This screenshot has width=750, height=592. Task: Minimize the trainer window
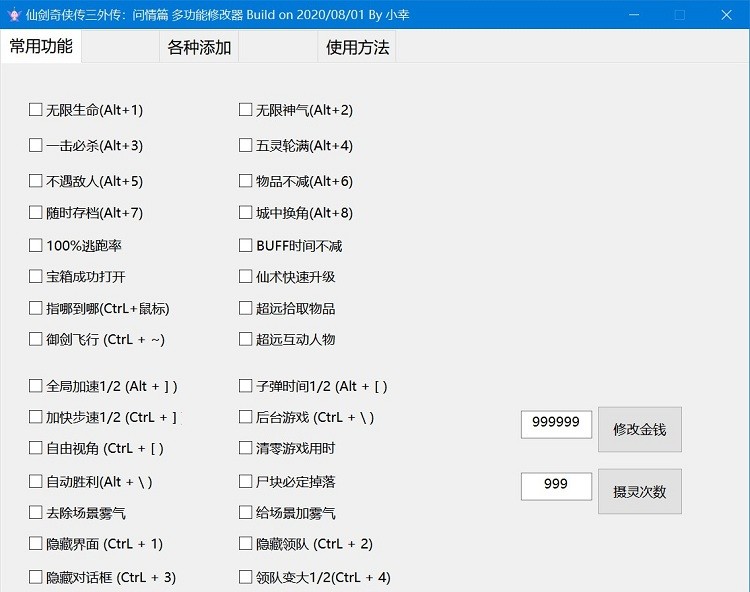634,15
